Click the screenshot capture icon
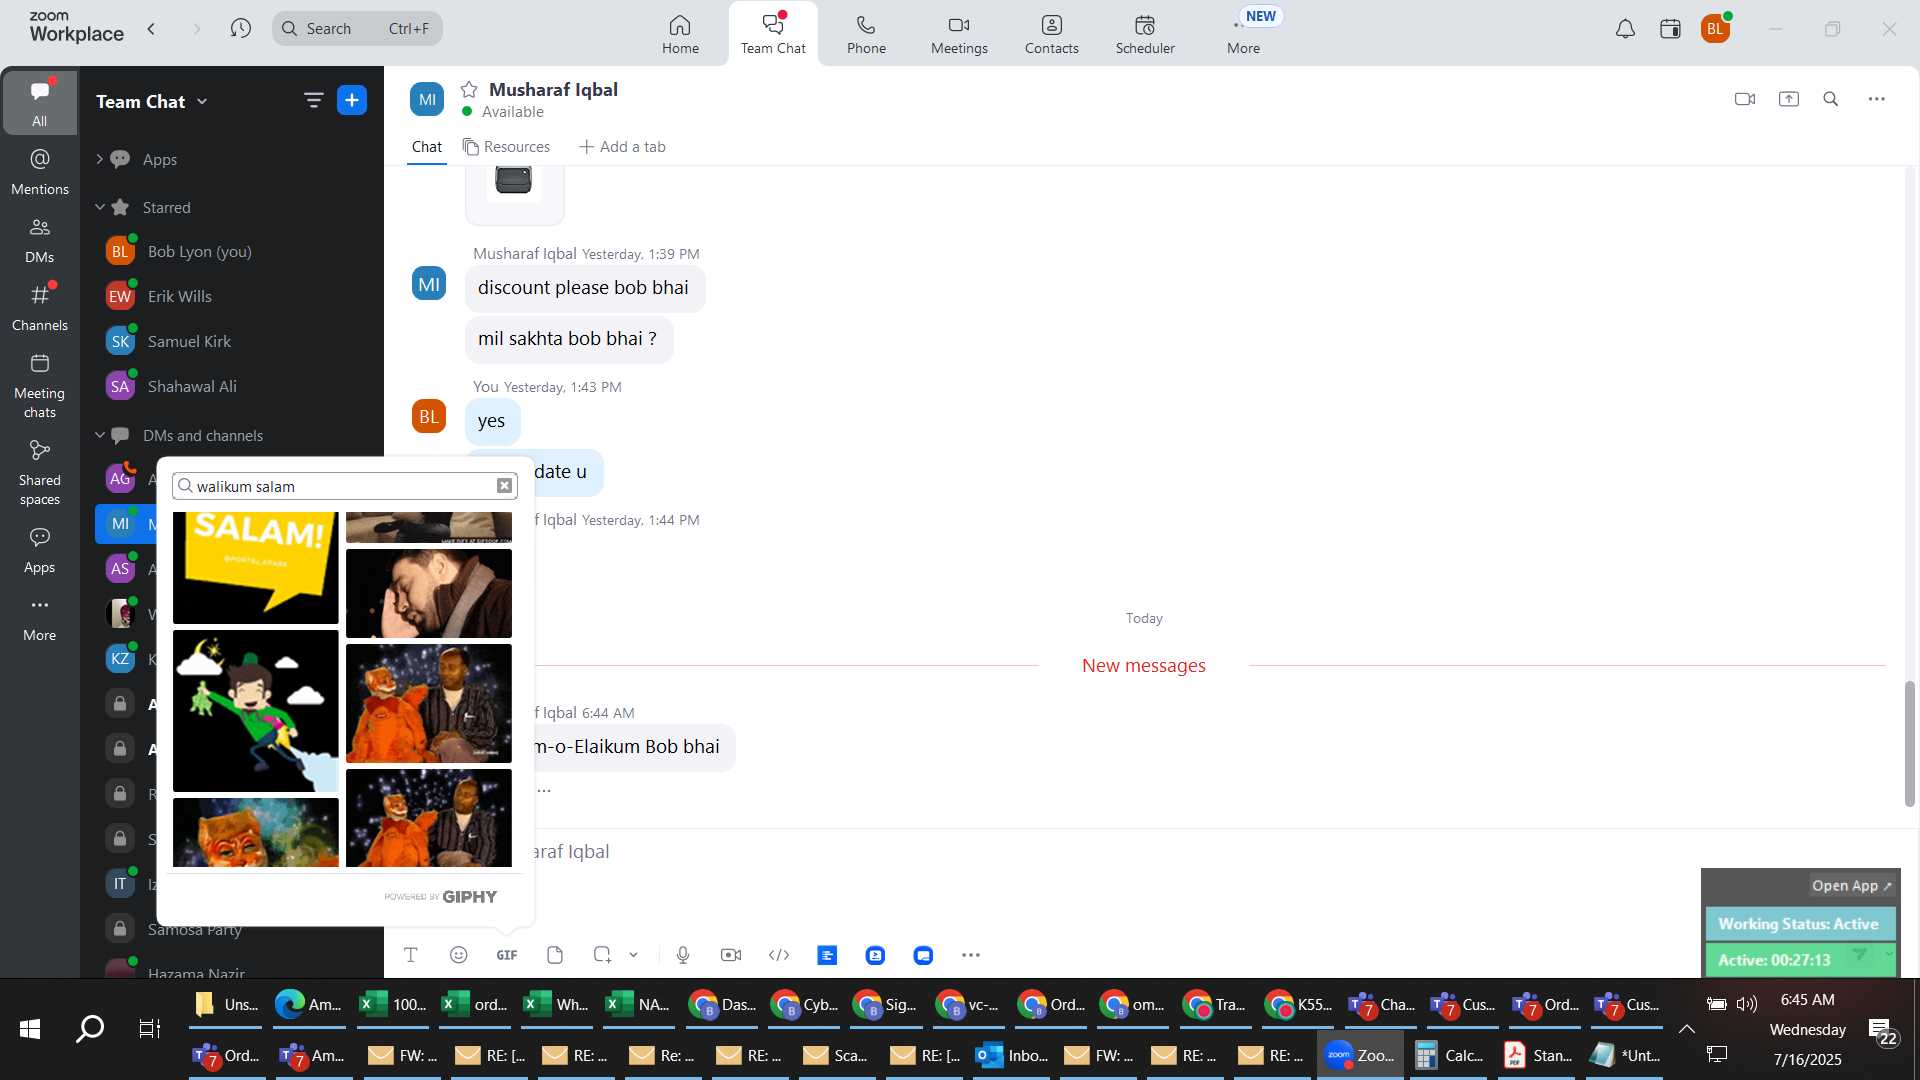The width and height of the screenshot is (1920, 1080). coord(602,955)
